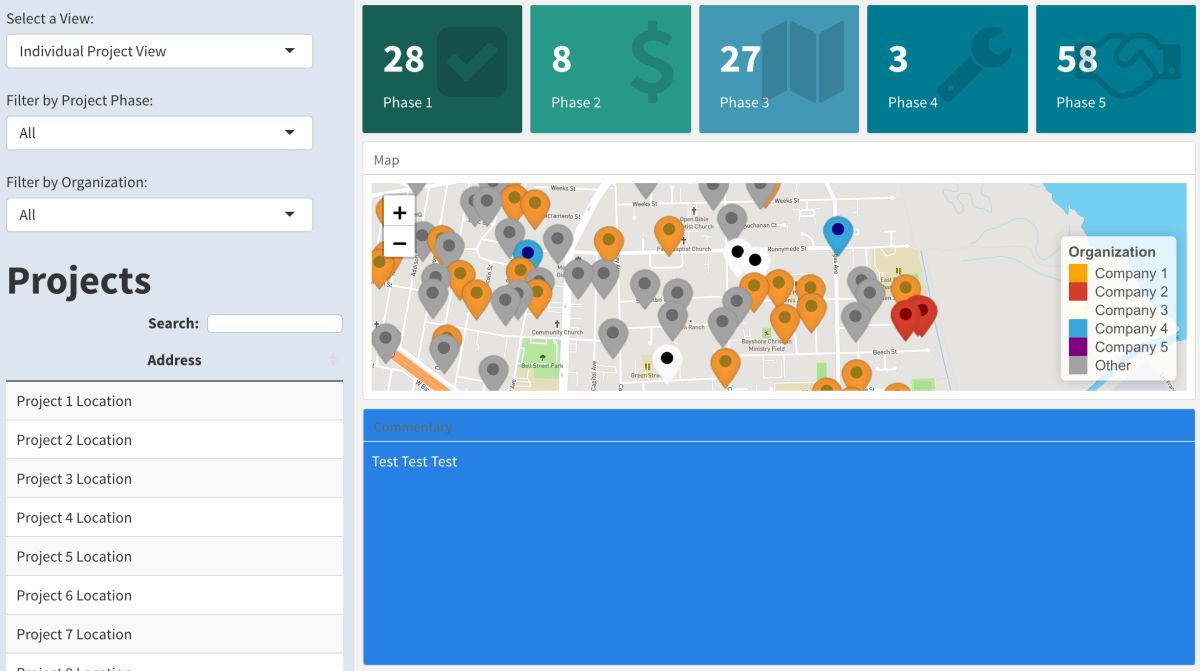
Task: Select the Project 5 Location row
Action: coord(174,557)
